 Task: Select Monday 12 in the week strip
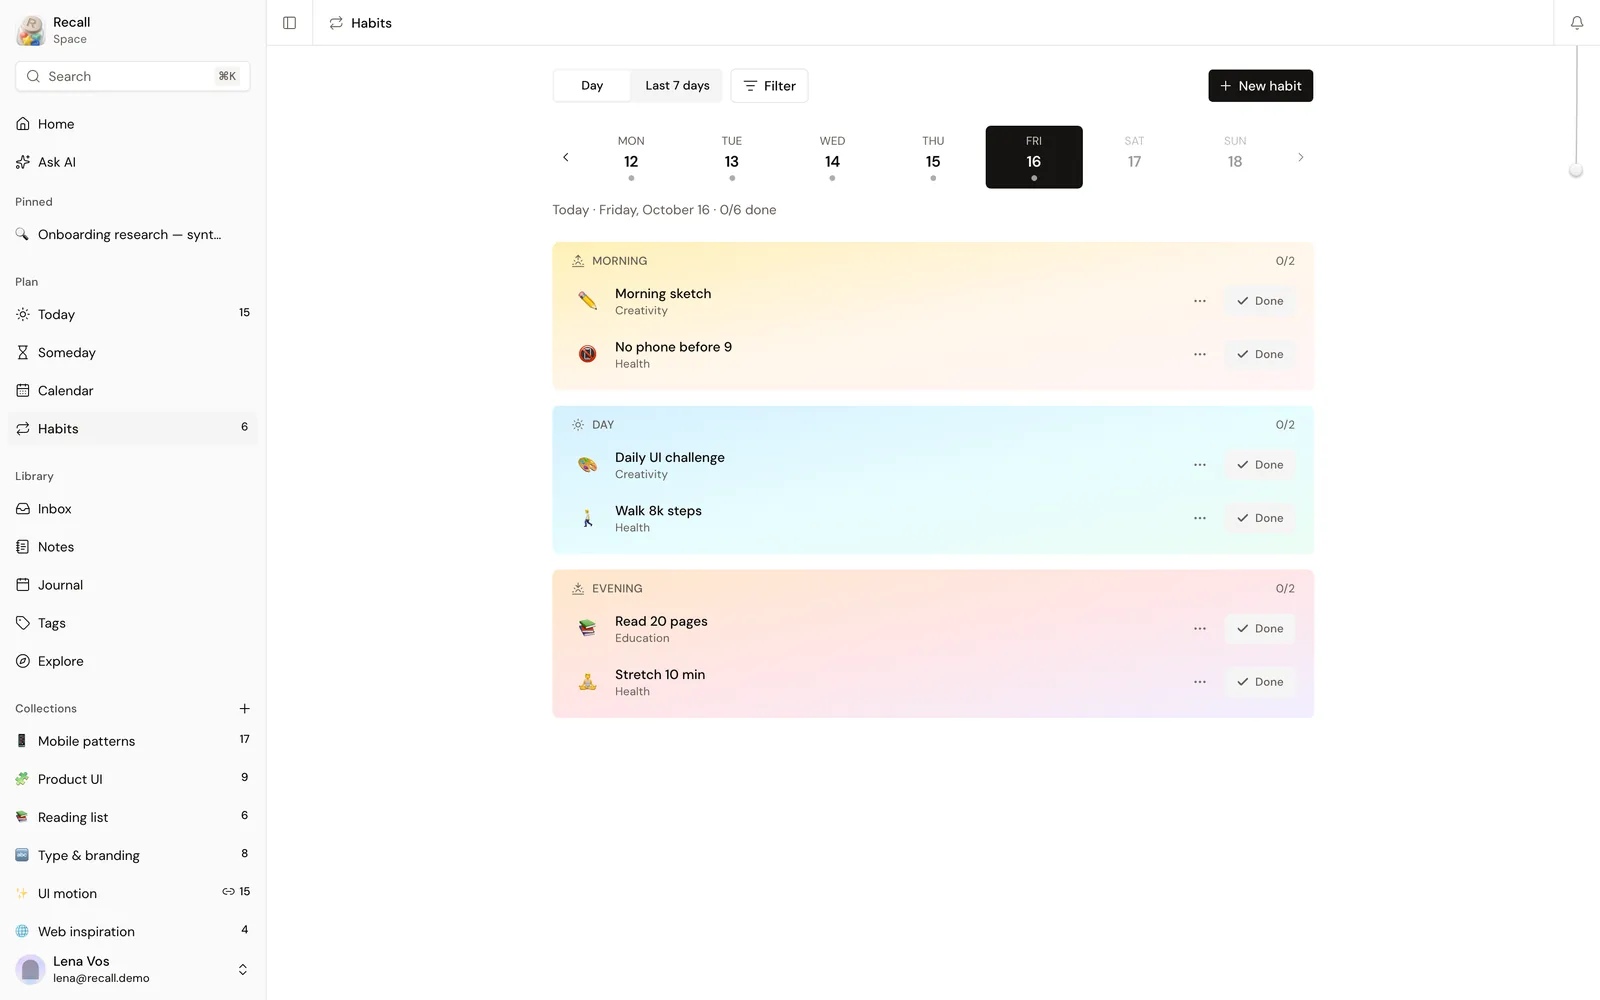click(631, 157)
